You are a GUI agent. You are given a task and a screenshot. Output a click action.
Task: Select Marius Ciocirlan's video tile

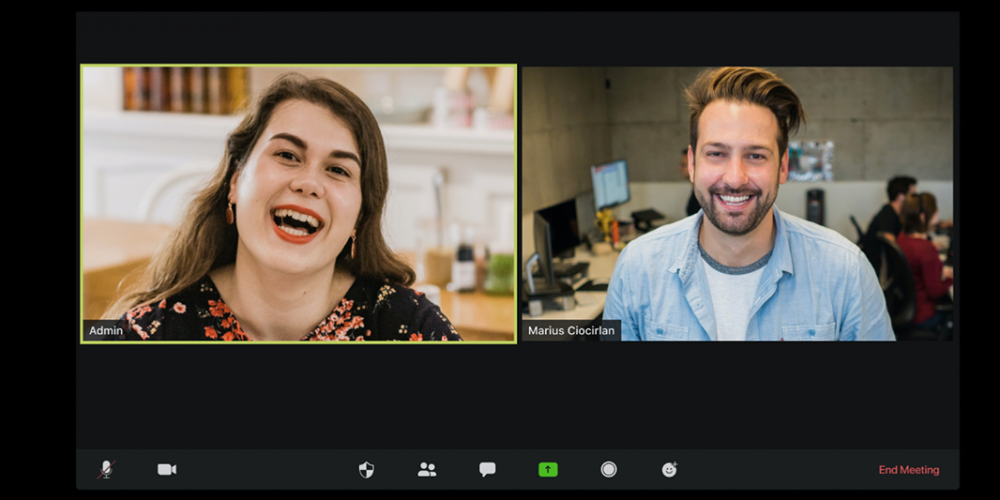pyautogui.click(x=737, y=203)
